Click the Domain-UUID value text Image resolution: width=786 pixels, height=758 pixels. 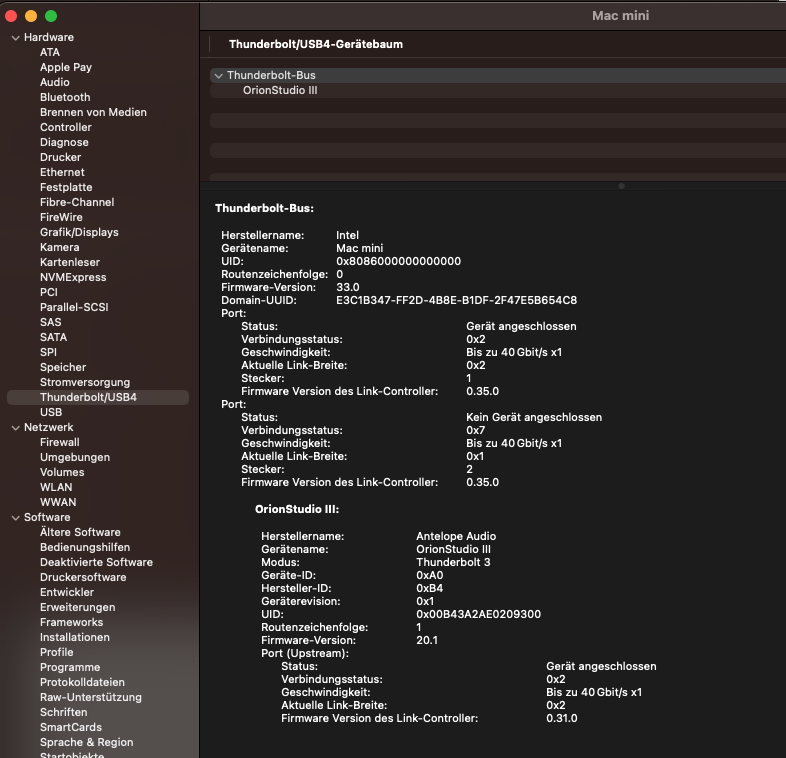(456, 300)
